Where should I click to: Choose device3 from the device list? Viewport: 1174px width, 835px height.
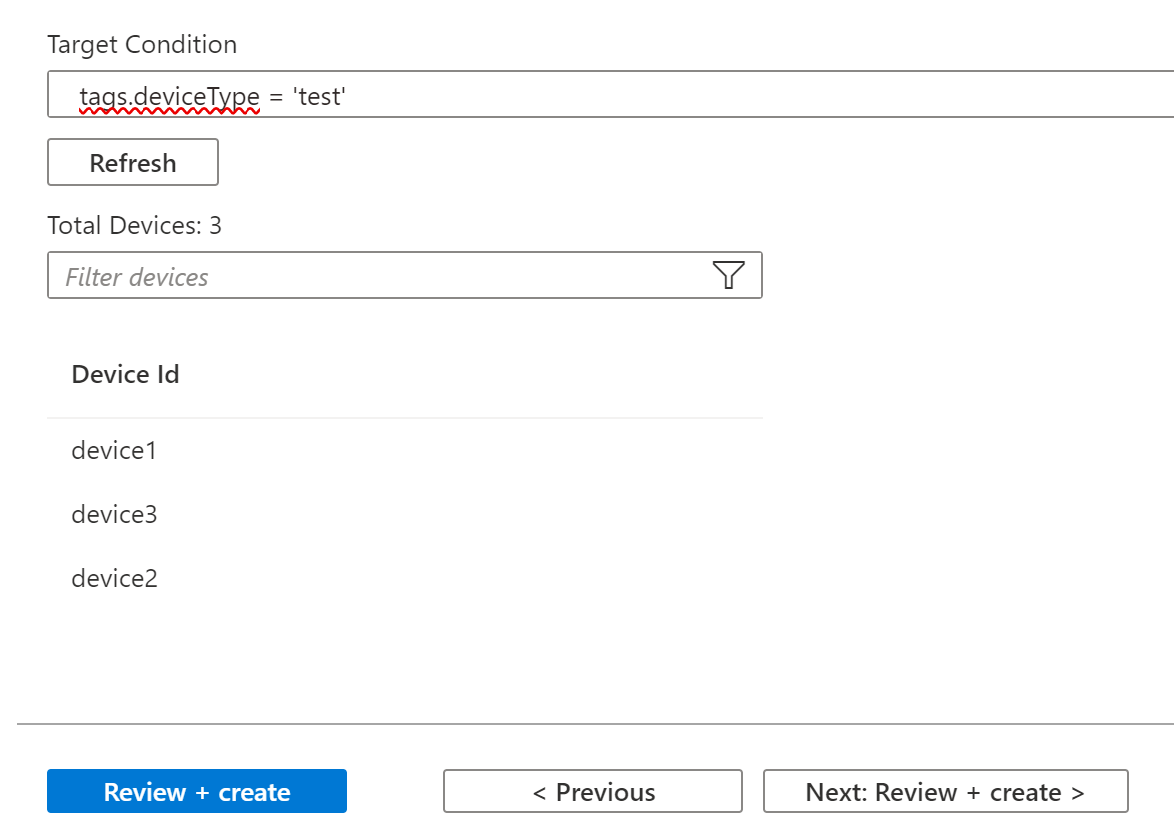(x=113, y=514)
